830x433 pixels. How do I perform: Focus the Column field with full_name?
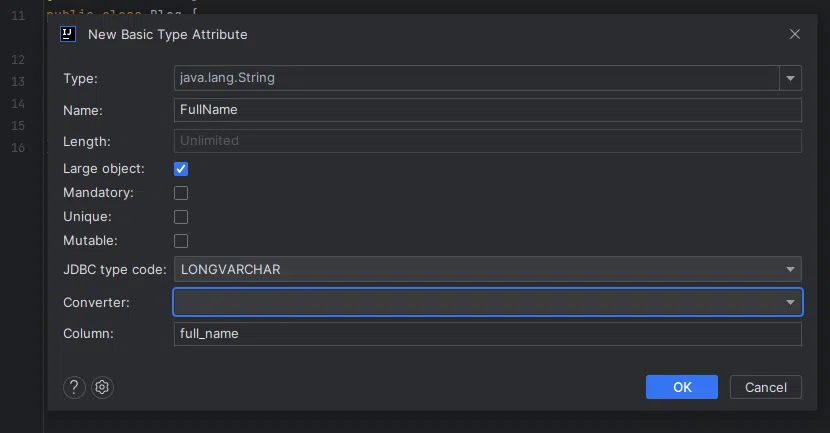click(487, 333)
